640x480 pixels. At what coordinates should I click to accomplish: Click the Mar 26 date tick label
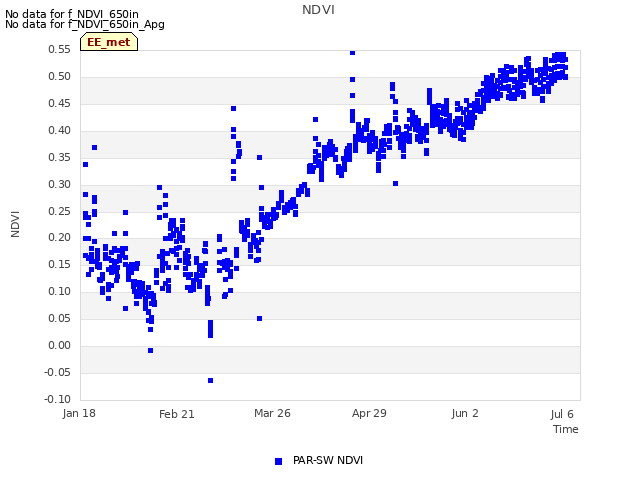(x=272, y=413)
